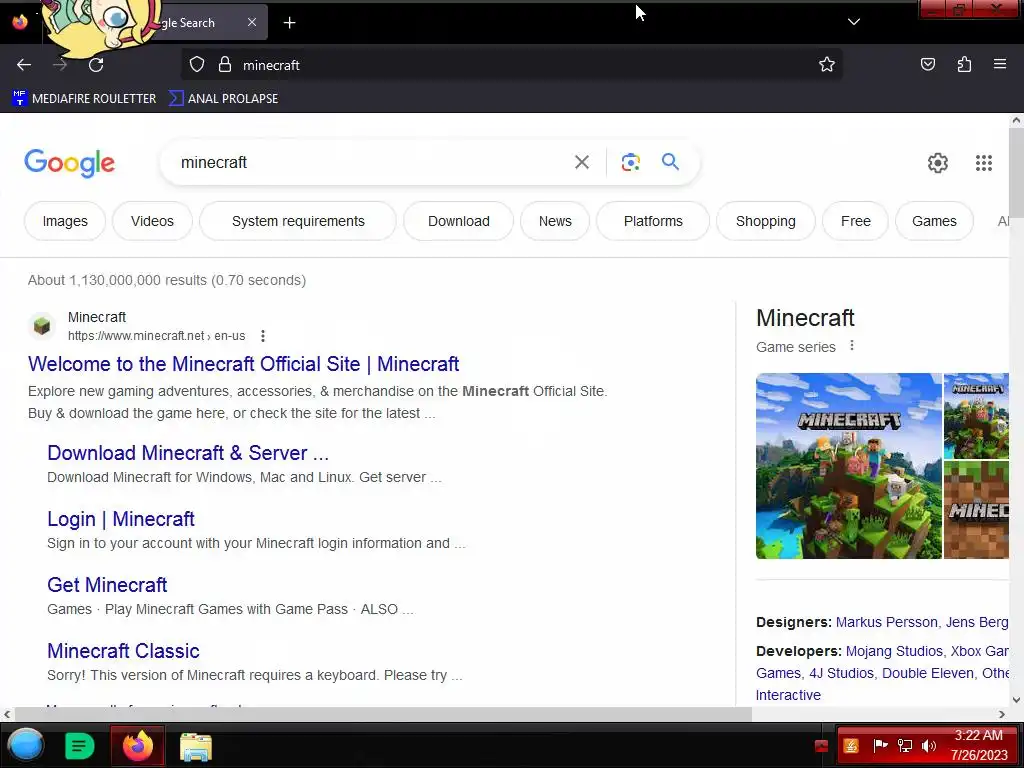1024x768 pixels.
Task: Follow Mojang Studios developer link
Action: point(894,651)
